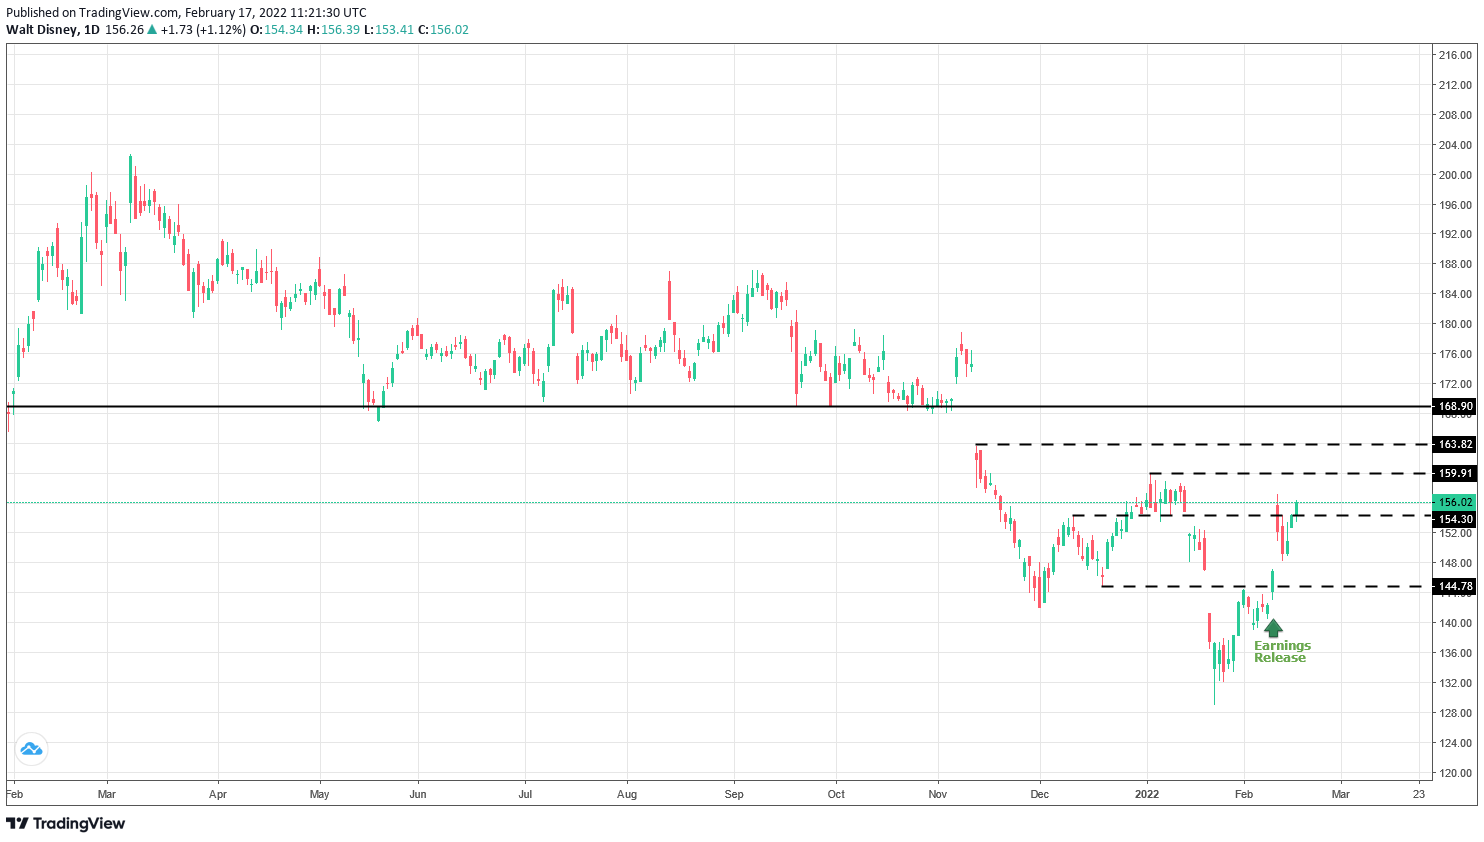The height and width of the screenshot is (842, 1484).
Task: Click the TradingView logo at the bottom
Action: coord(66,824)
